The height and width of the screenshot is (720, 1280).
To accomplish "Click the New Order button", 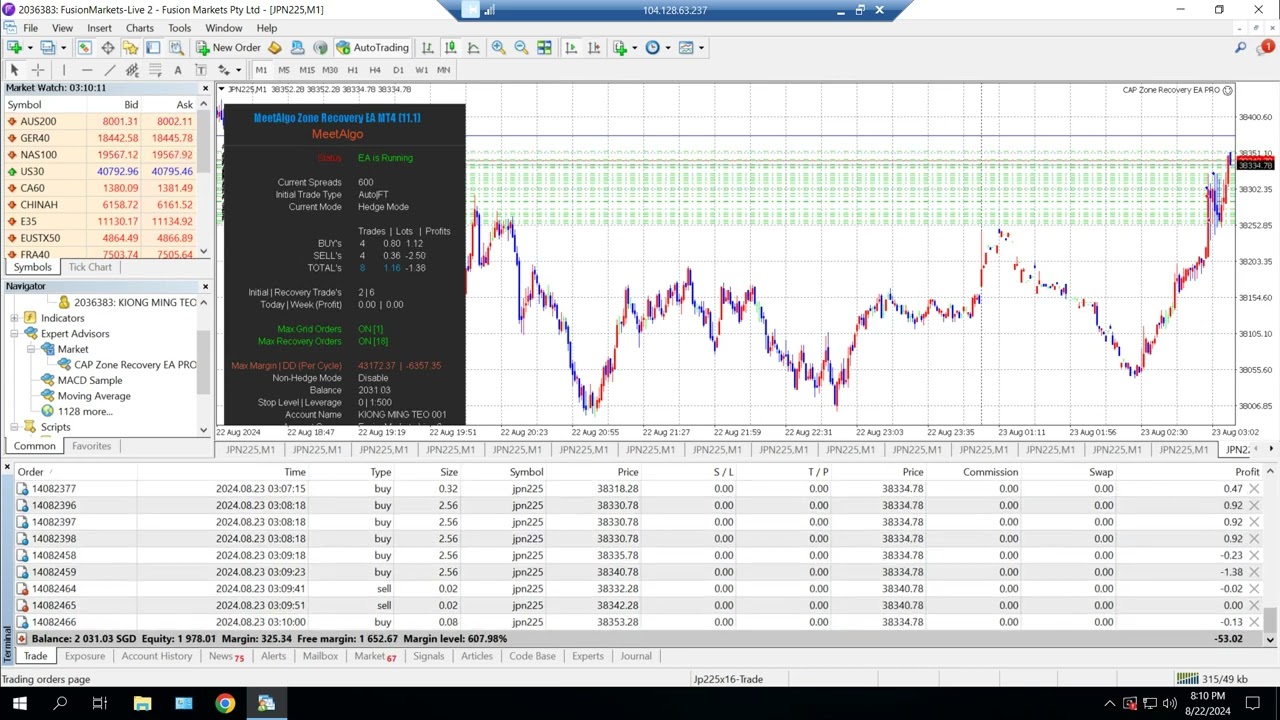I will 228,47.
